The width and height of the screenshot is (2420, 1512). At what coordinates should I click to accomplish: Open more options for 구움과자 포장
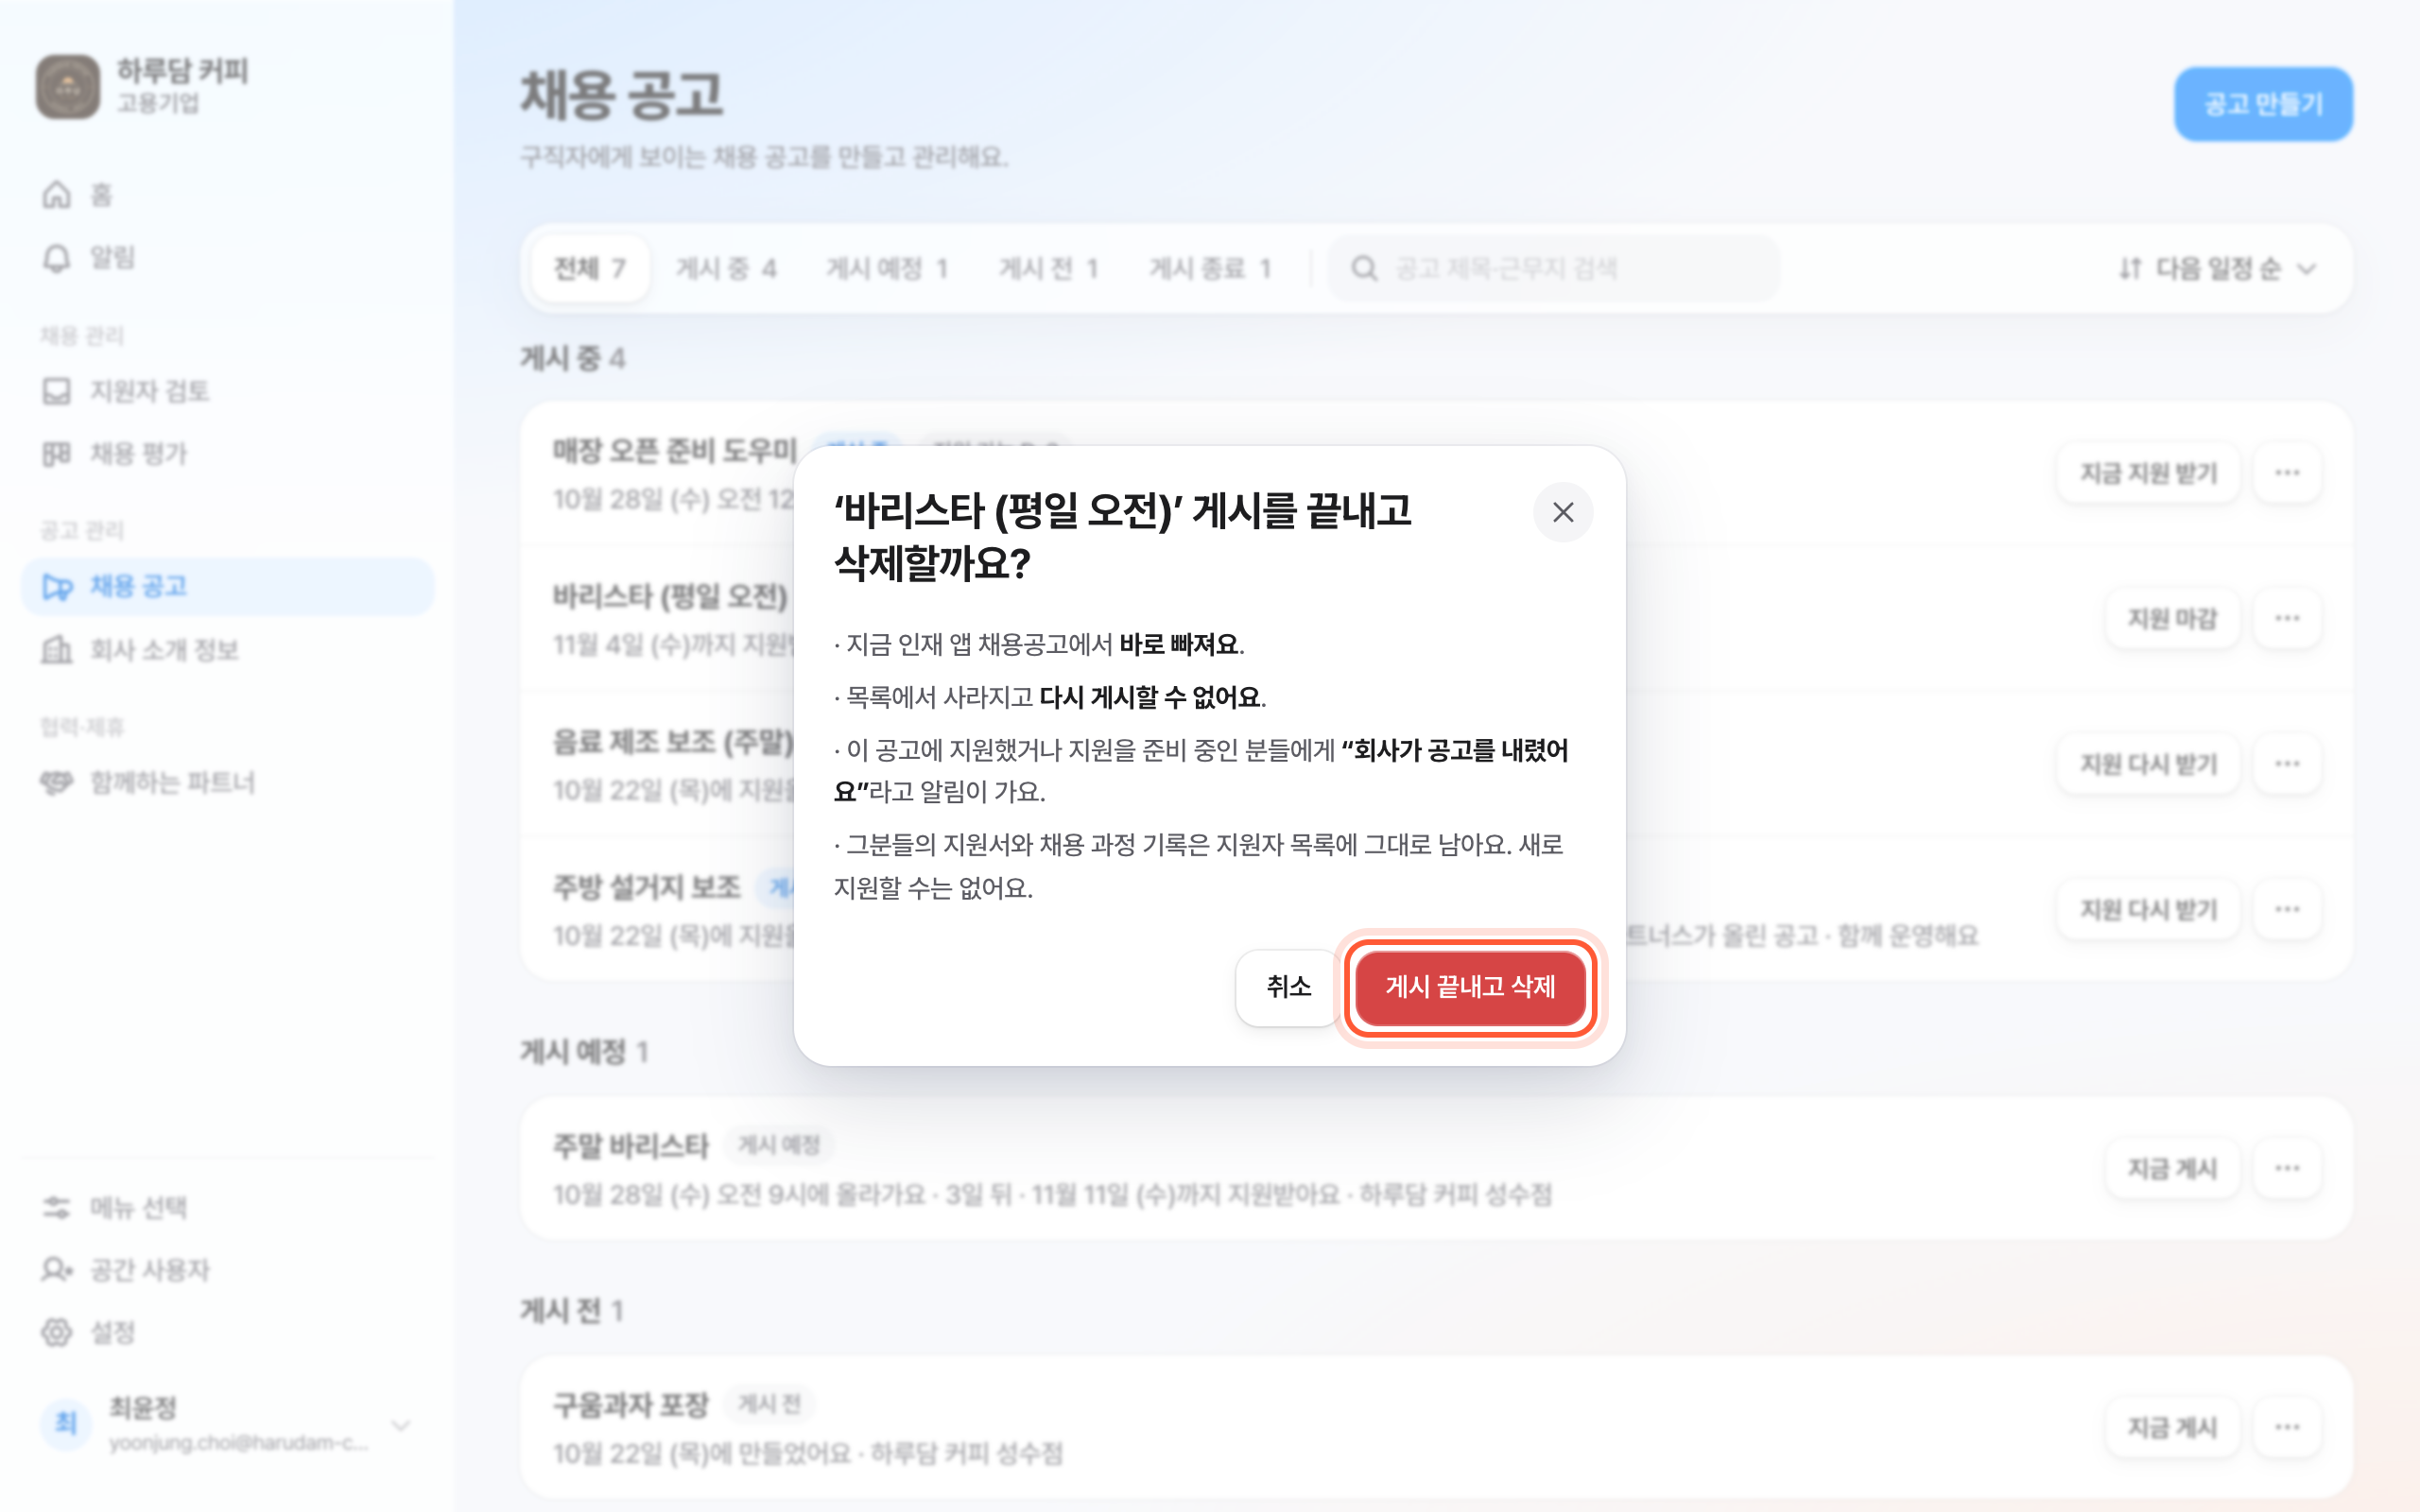point(2287,1427)
